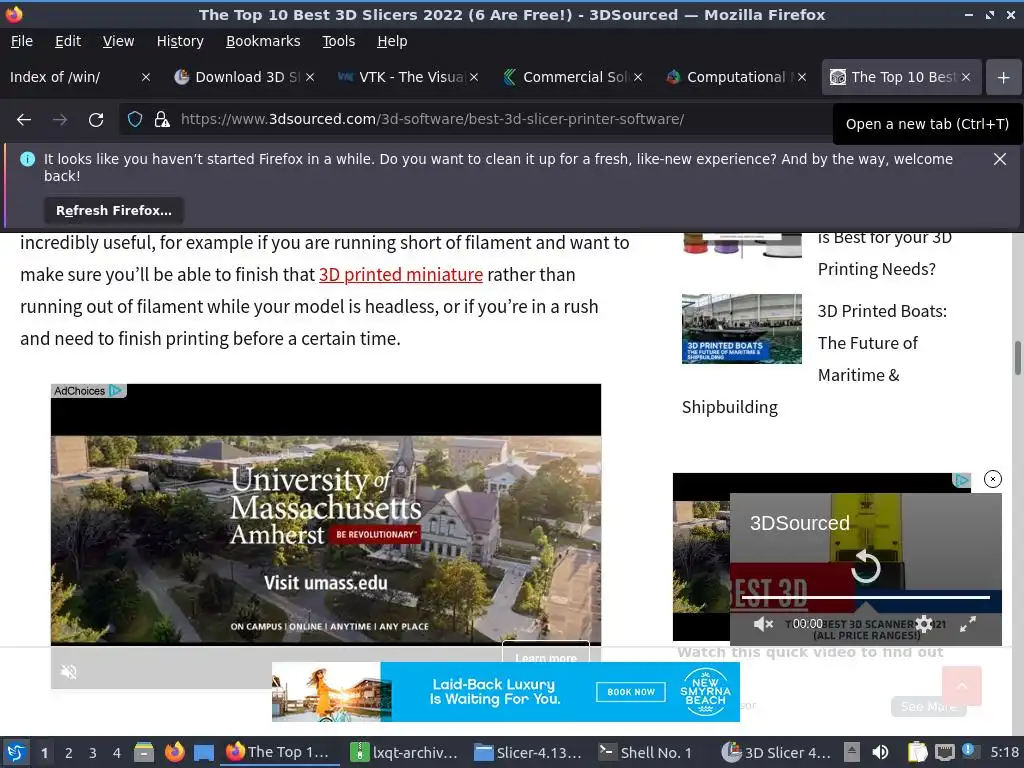Switch to Slicer-4.13 file manager window
1024x768 pixels.
coord(528,753)
